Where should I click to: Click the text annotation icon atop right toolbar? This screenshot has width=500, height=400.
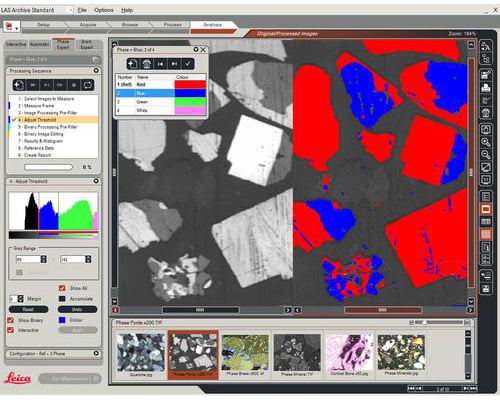coord(486,46)
